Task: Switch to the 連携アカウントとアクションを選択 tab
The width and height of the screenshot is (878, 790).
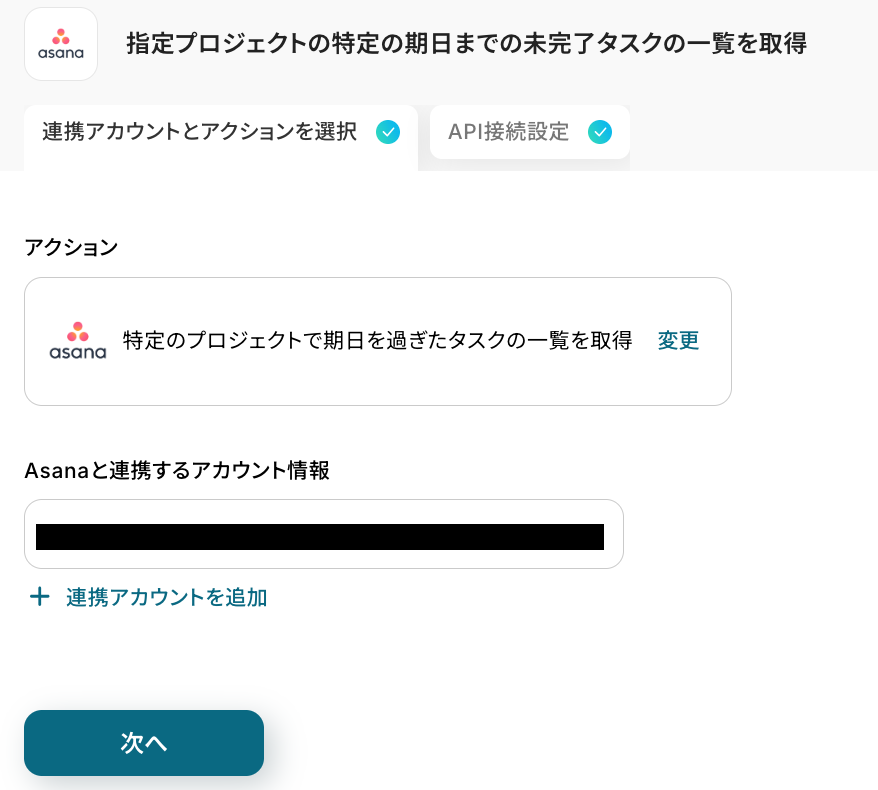Action: 200,132
